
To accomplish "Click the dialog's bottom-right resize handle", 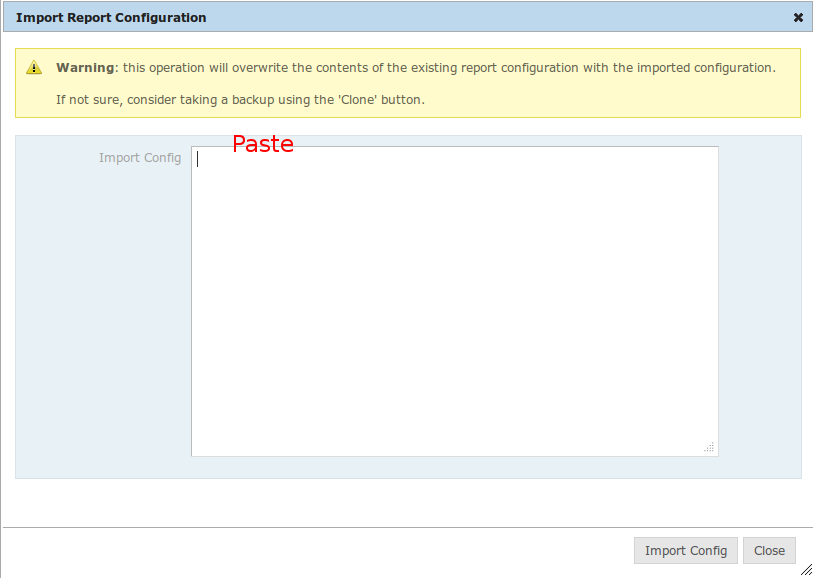I will point(806,570).
